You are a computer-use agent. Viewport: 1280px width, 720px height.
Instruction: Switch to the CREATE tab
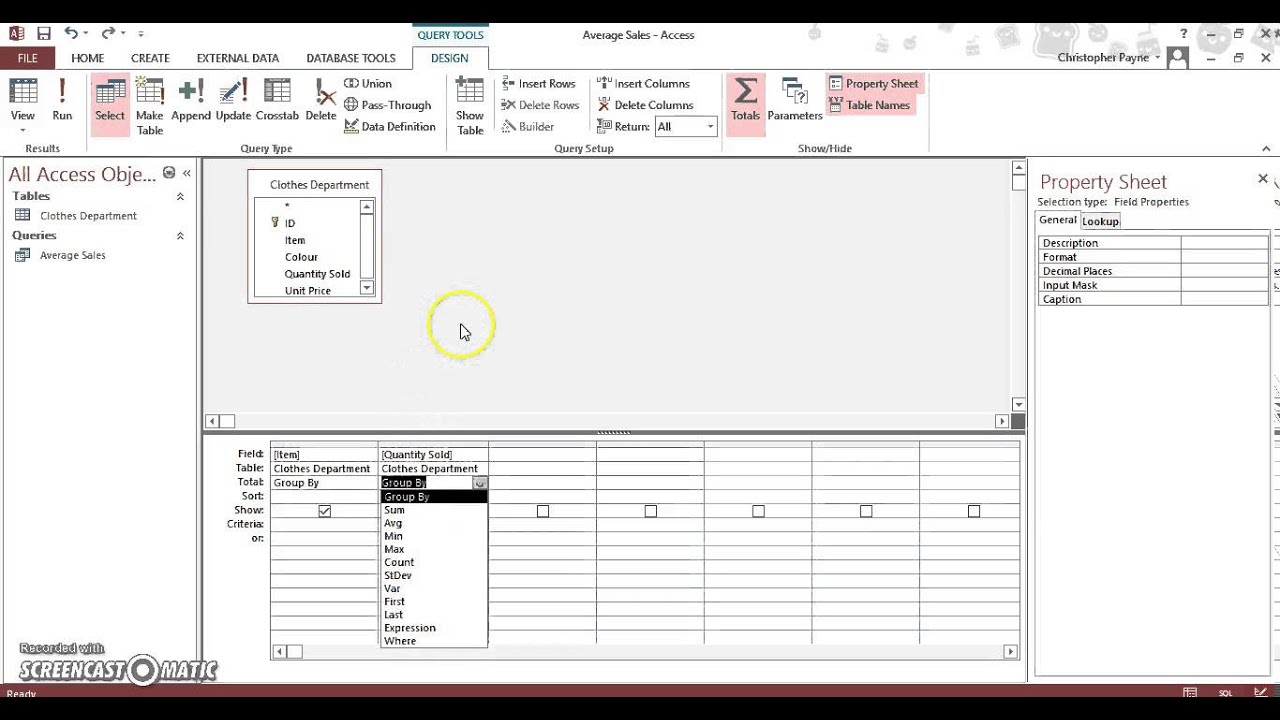[x=150, y=58]
